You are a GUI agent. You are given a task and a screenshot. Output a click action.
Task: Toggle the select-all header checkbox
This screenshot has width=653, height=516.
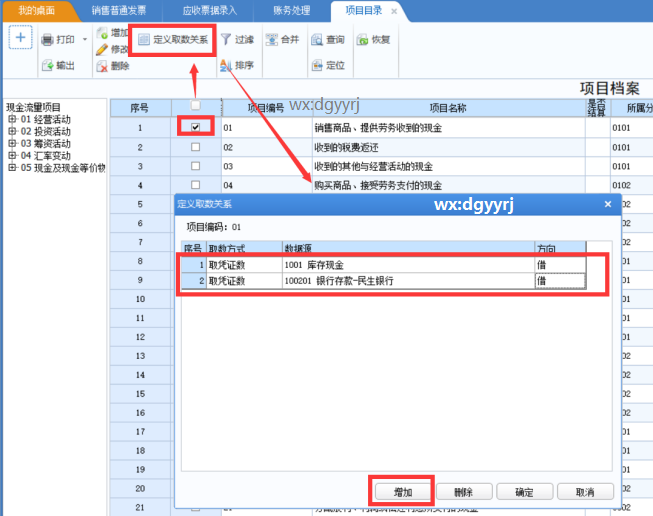click(195, 106)
